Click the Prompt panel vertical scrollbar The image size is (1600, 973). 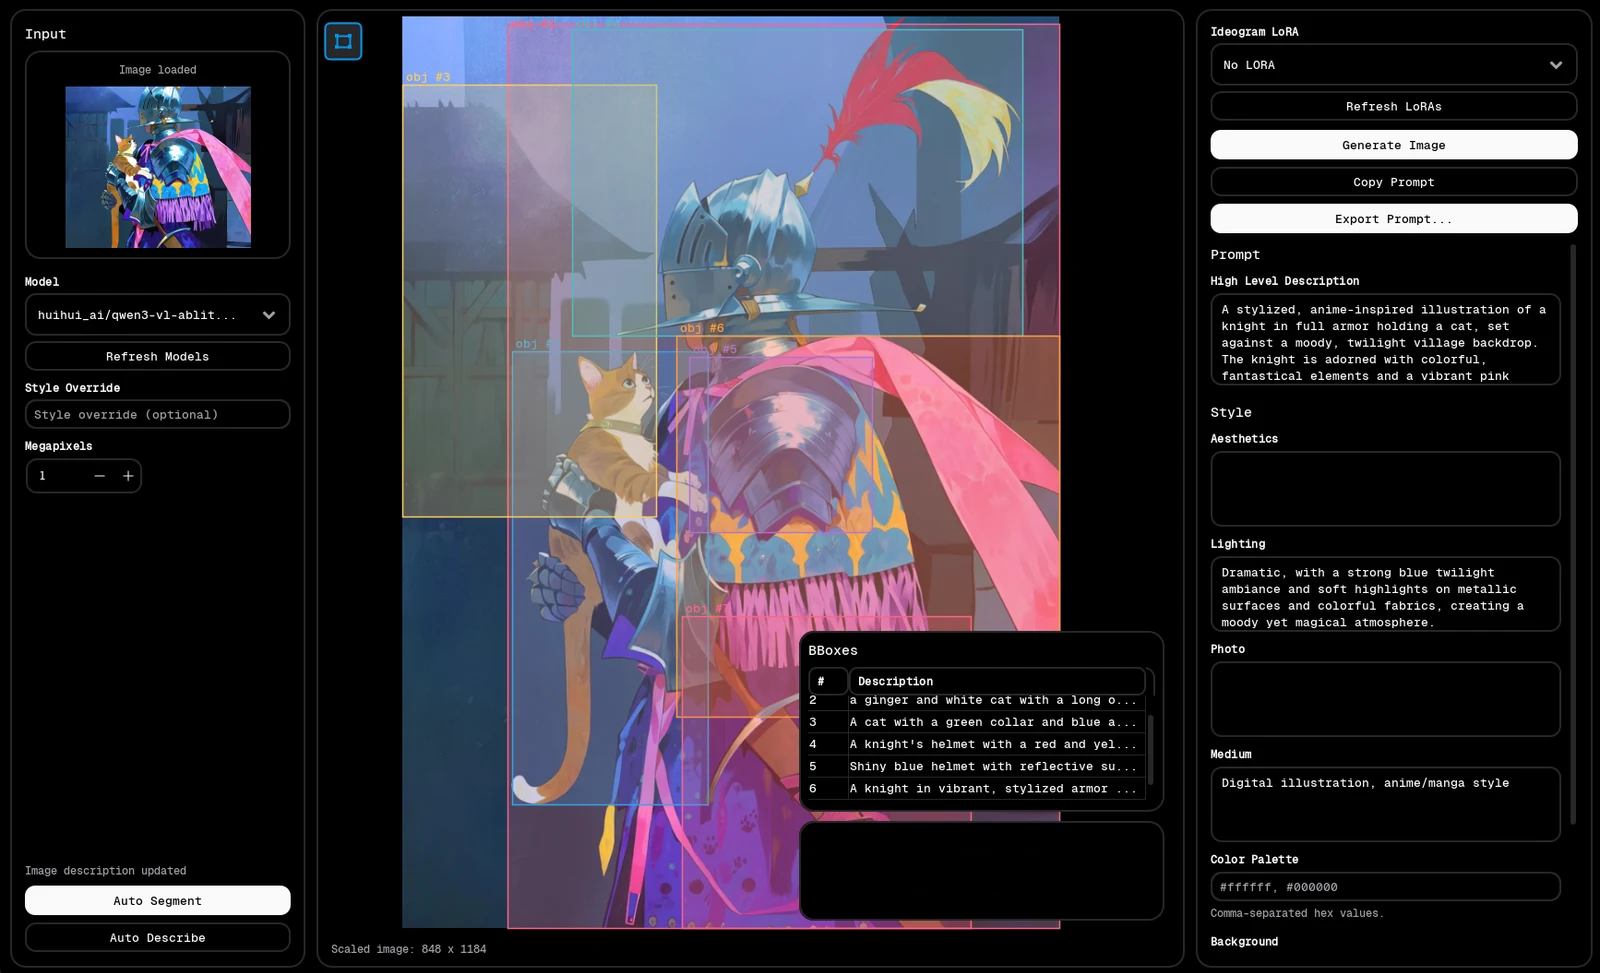pos(1573,534)
